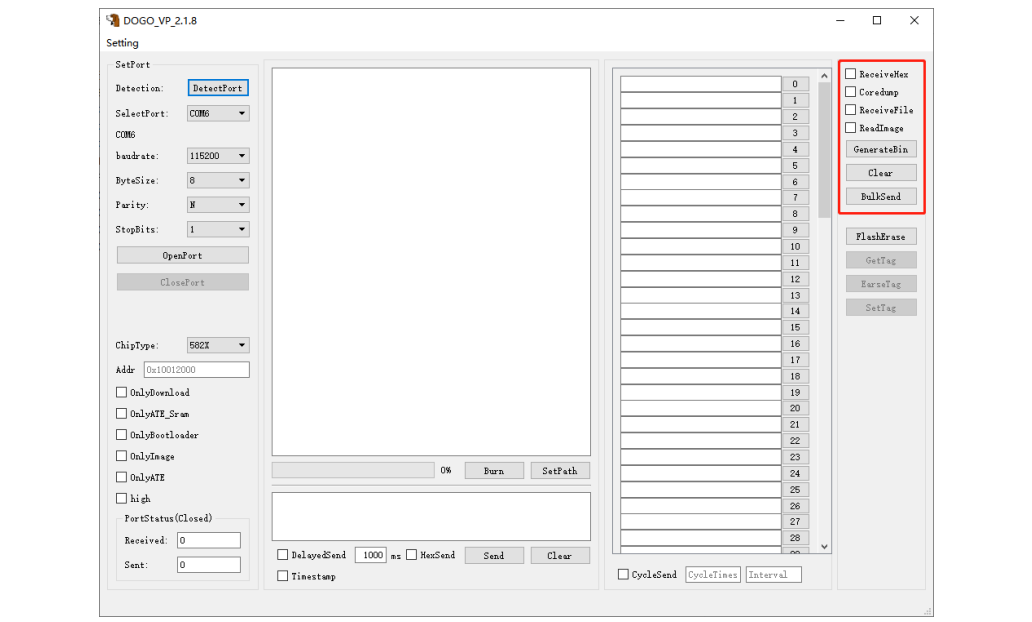Maximize the DOGO_VP window

[877, 20]
